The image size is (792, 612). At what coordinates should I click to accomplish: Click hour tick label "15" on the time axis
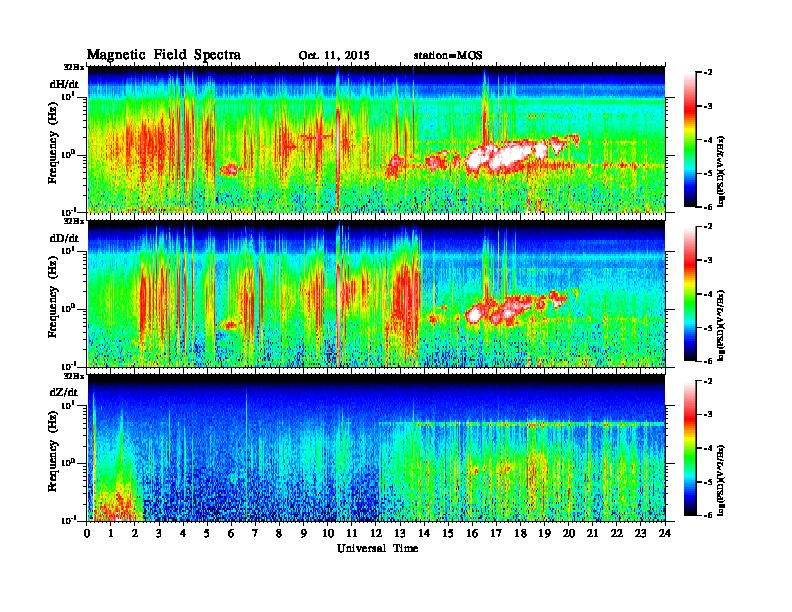click(448, 534)
